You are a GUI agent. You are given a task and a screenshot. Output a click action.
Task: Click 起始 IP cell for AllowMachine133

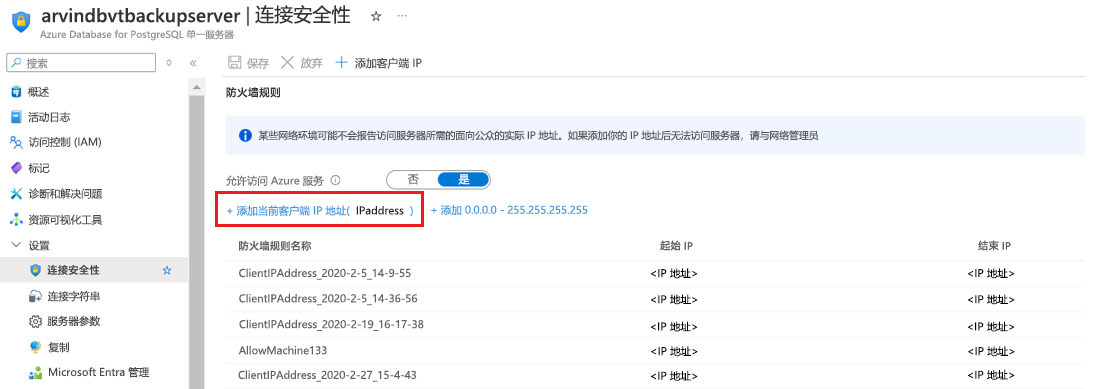674,350
